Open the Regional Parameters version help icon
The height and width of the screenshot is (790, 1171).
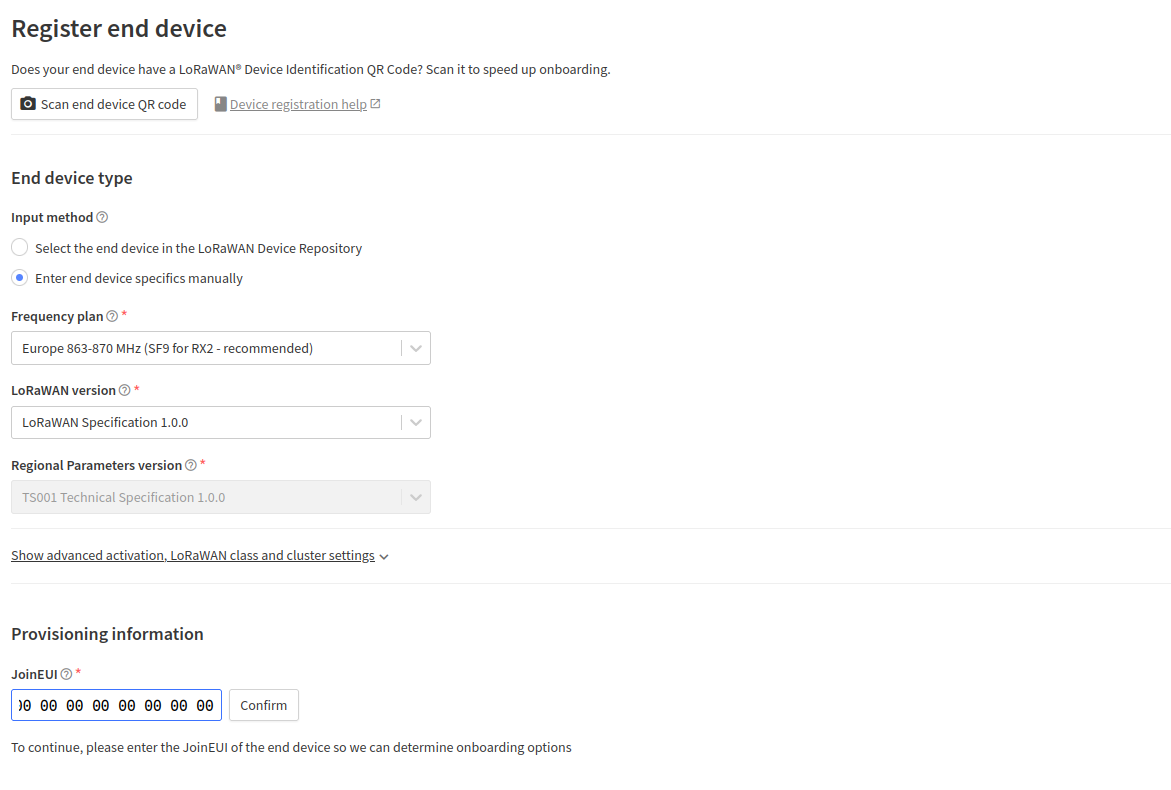coord(191,465)
